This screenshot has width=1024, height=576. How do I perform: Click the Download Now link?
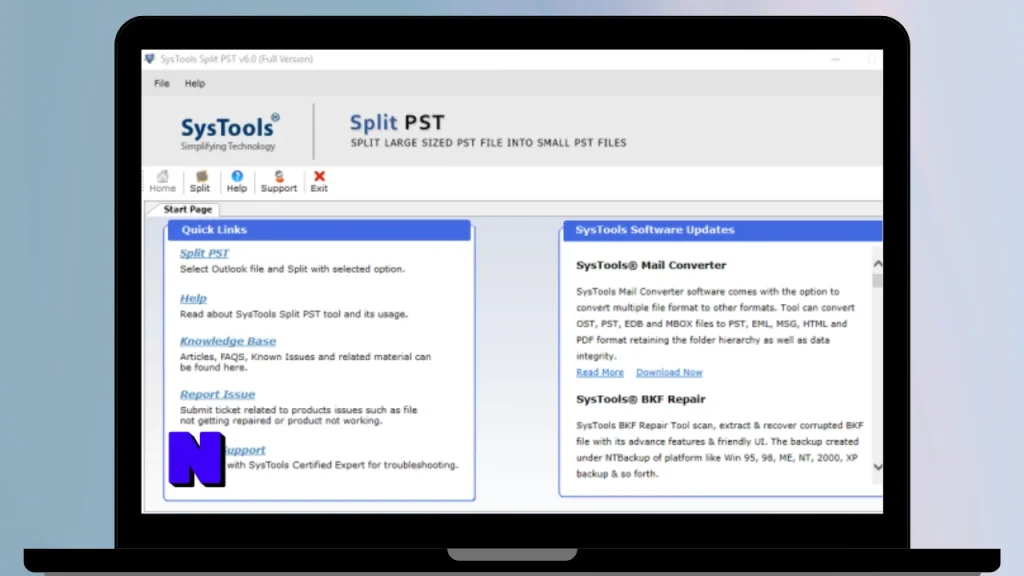(x=669, y=372)
